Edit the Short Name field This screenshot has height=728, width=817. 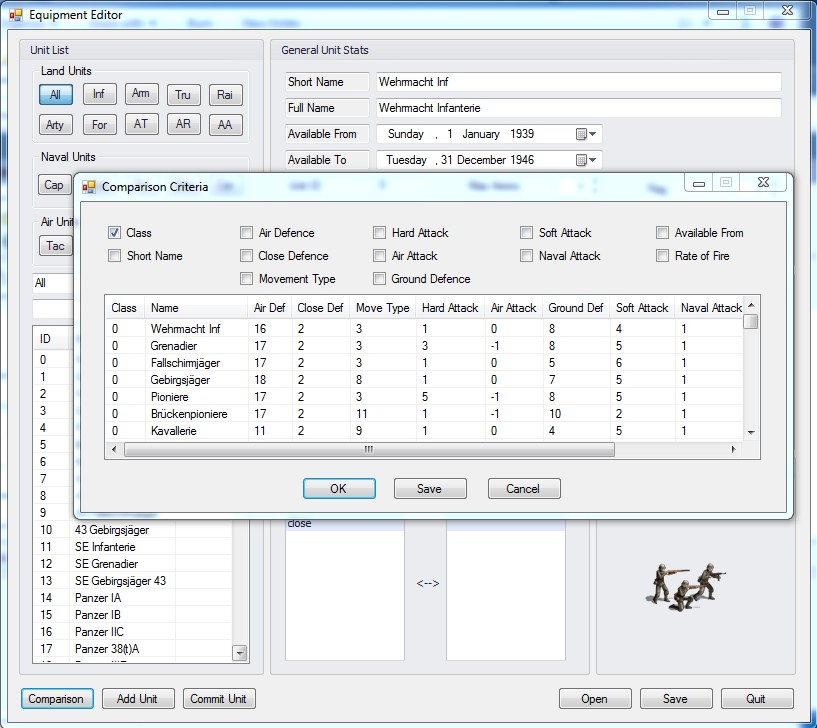click(578, 82)
